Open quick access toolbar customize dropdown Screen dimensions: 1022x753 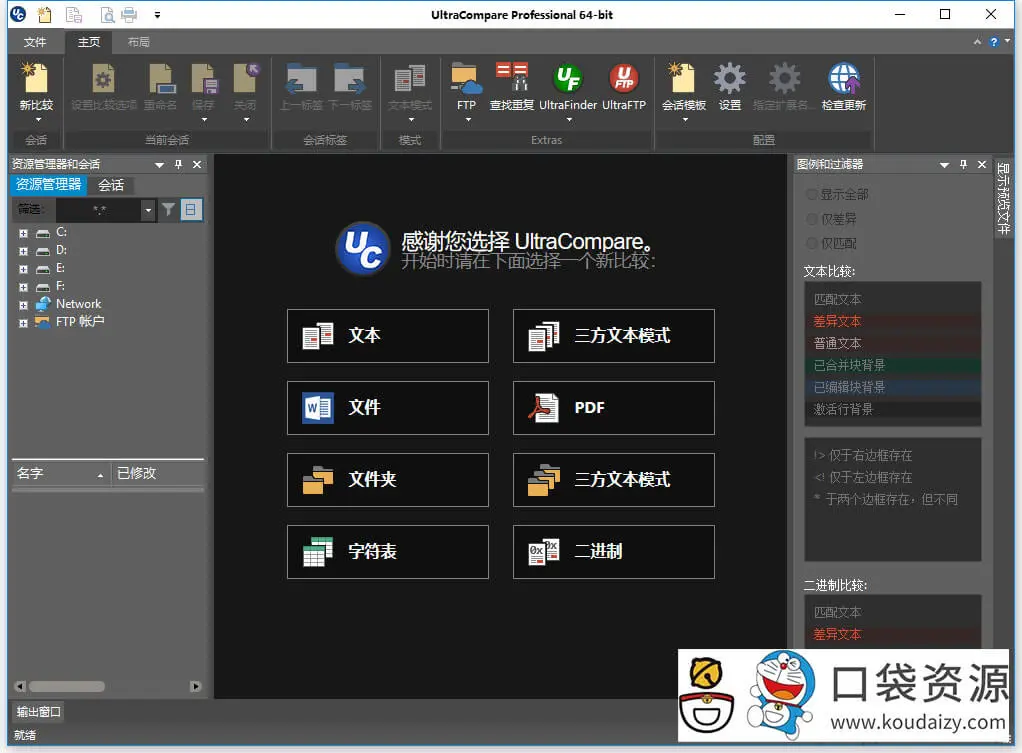click(x=157, y=14)
